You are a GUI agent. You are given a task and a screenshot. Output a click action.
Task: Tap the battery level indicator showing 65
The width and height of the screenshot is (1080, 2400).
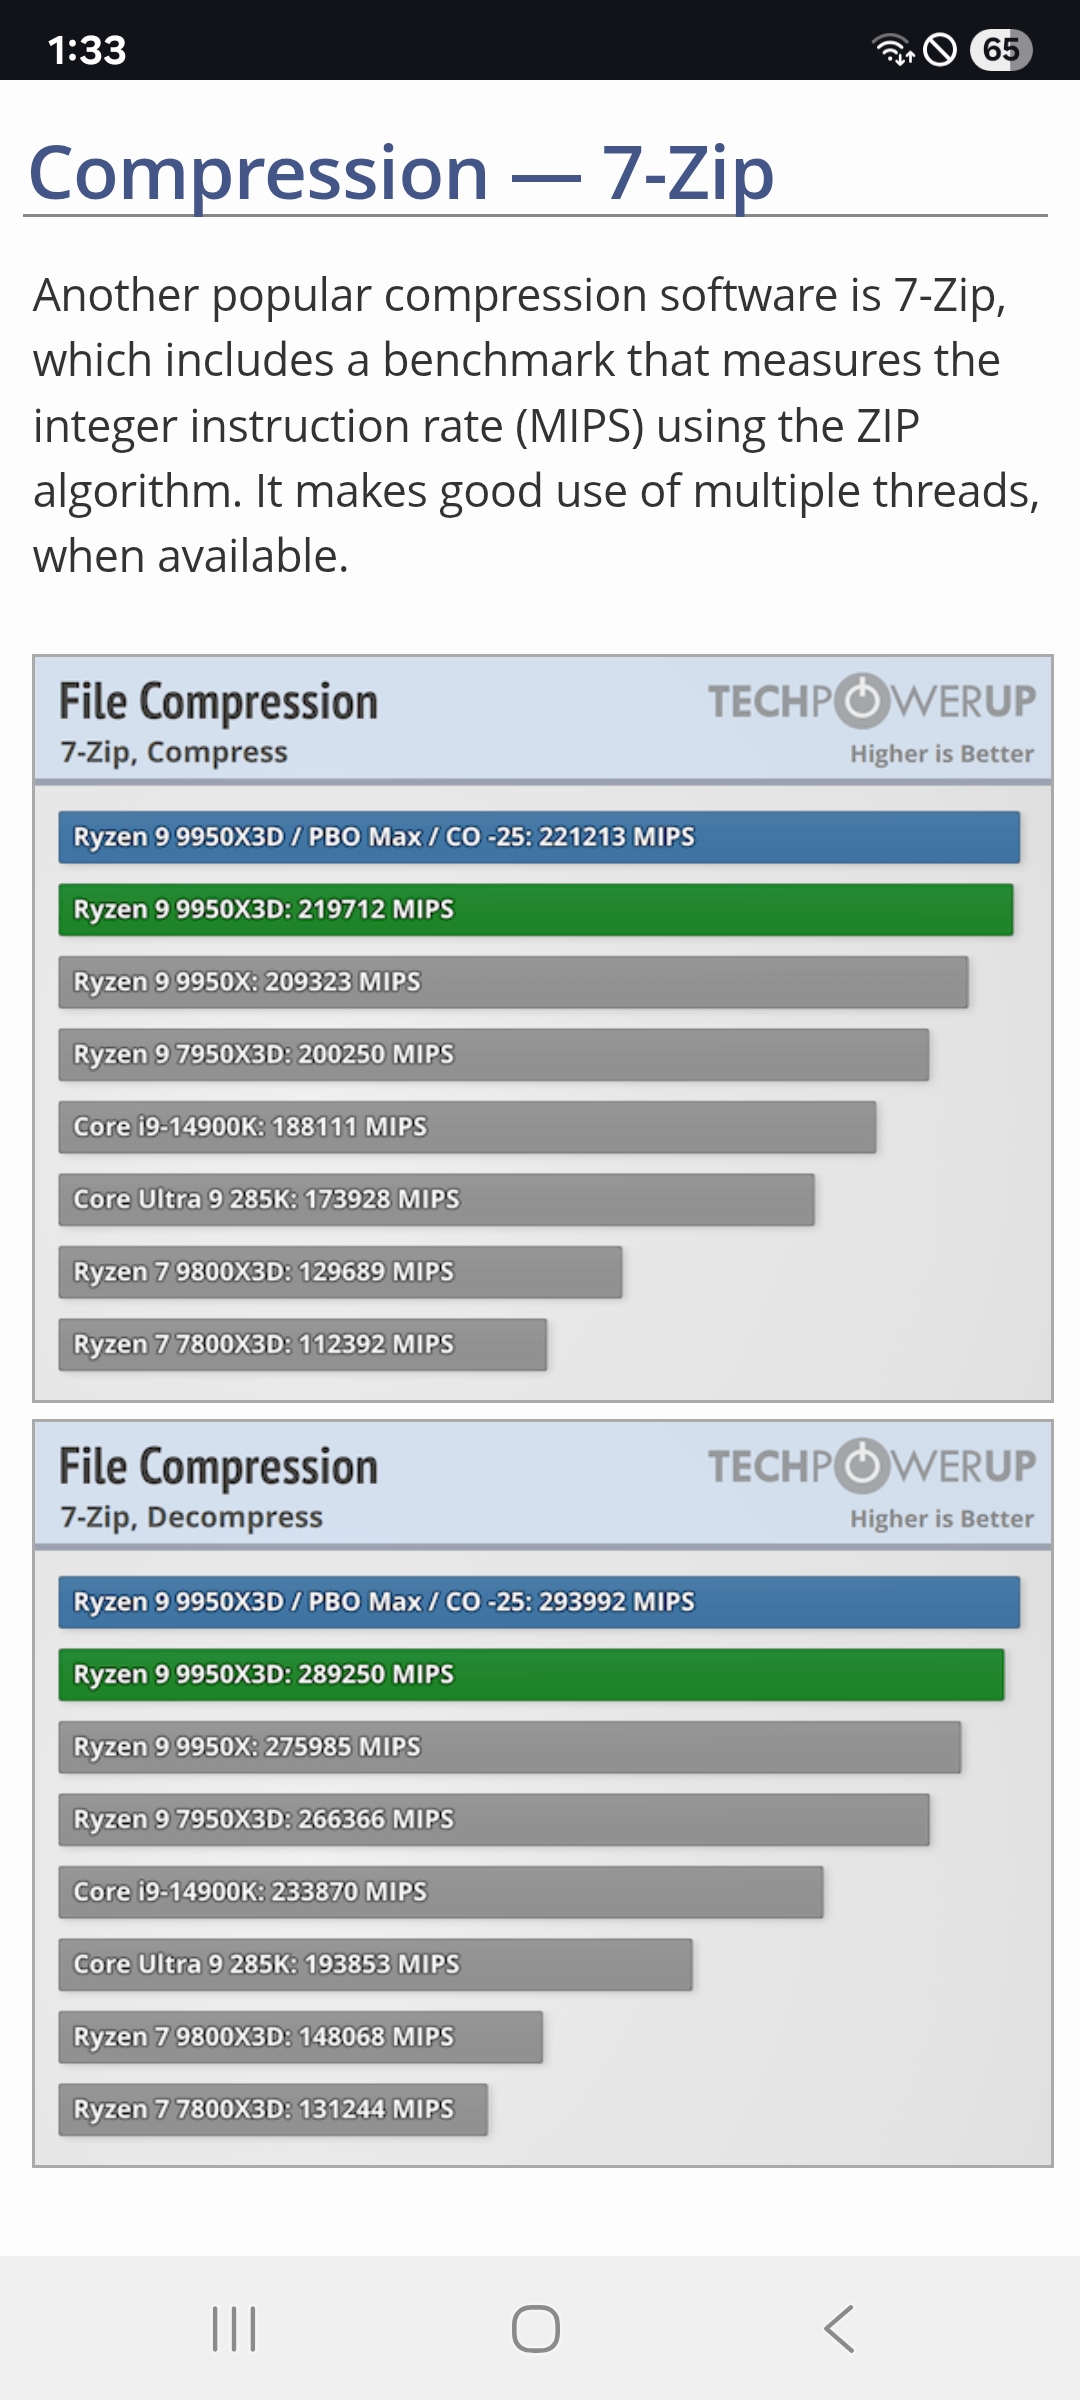click(x=1000, y=49)
